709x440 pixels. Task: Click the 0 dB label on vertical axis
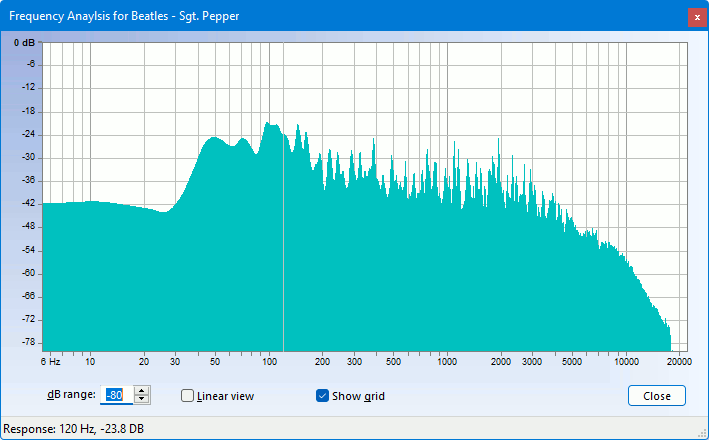pos(25,42)
